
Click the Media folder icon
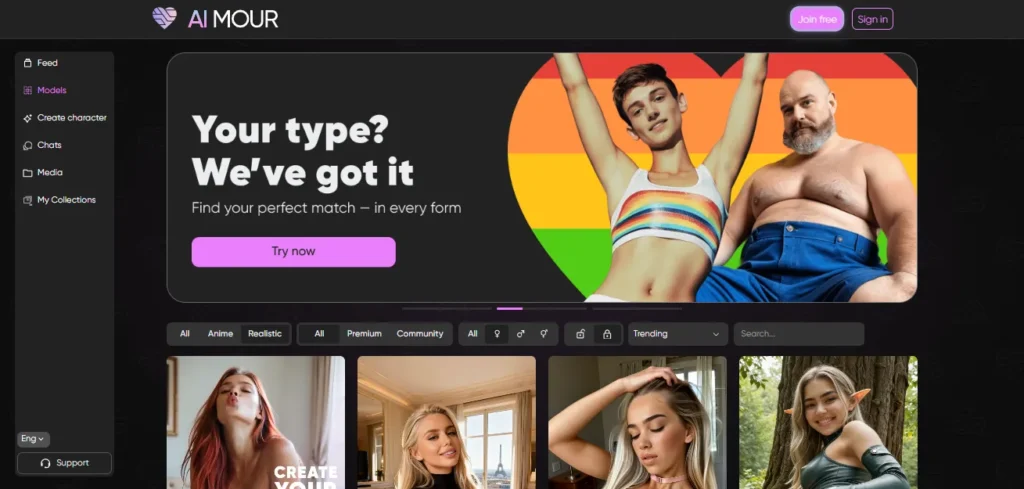(27, 173)
